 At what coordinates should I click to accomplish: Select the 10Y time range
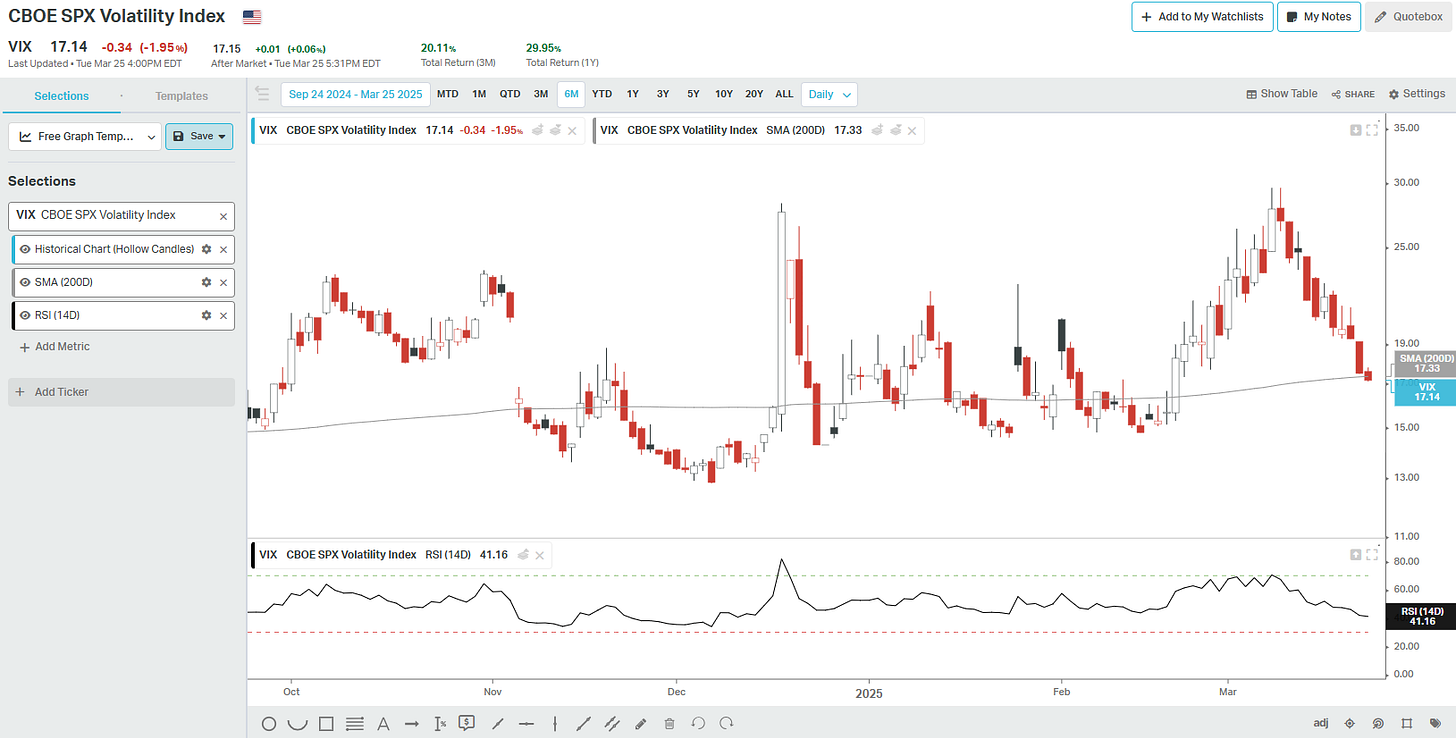tap(724, 94)
